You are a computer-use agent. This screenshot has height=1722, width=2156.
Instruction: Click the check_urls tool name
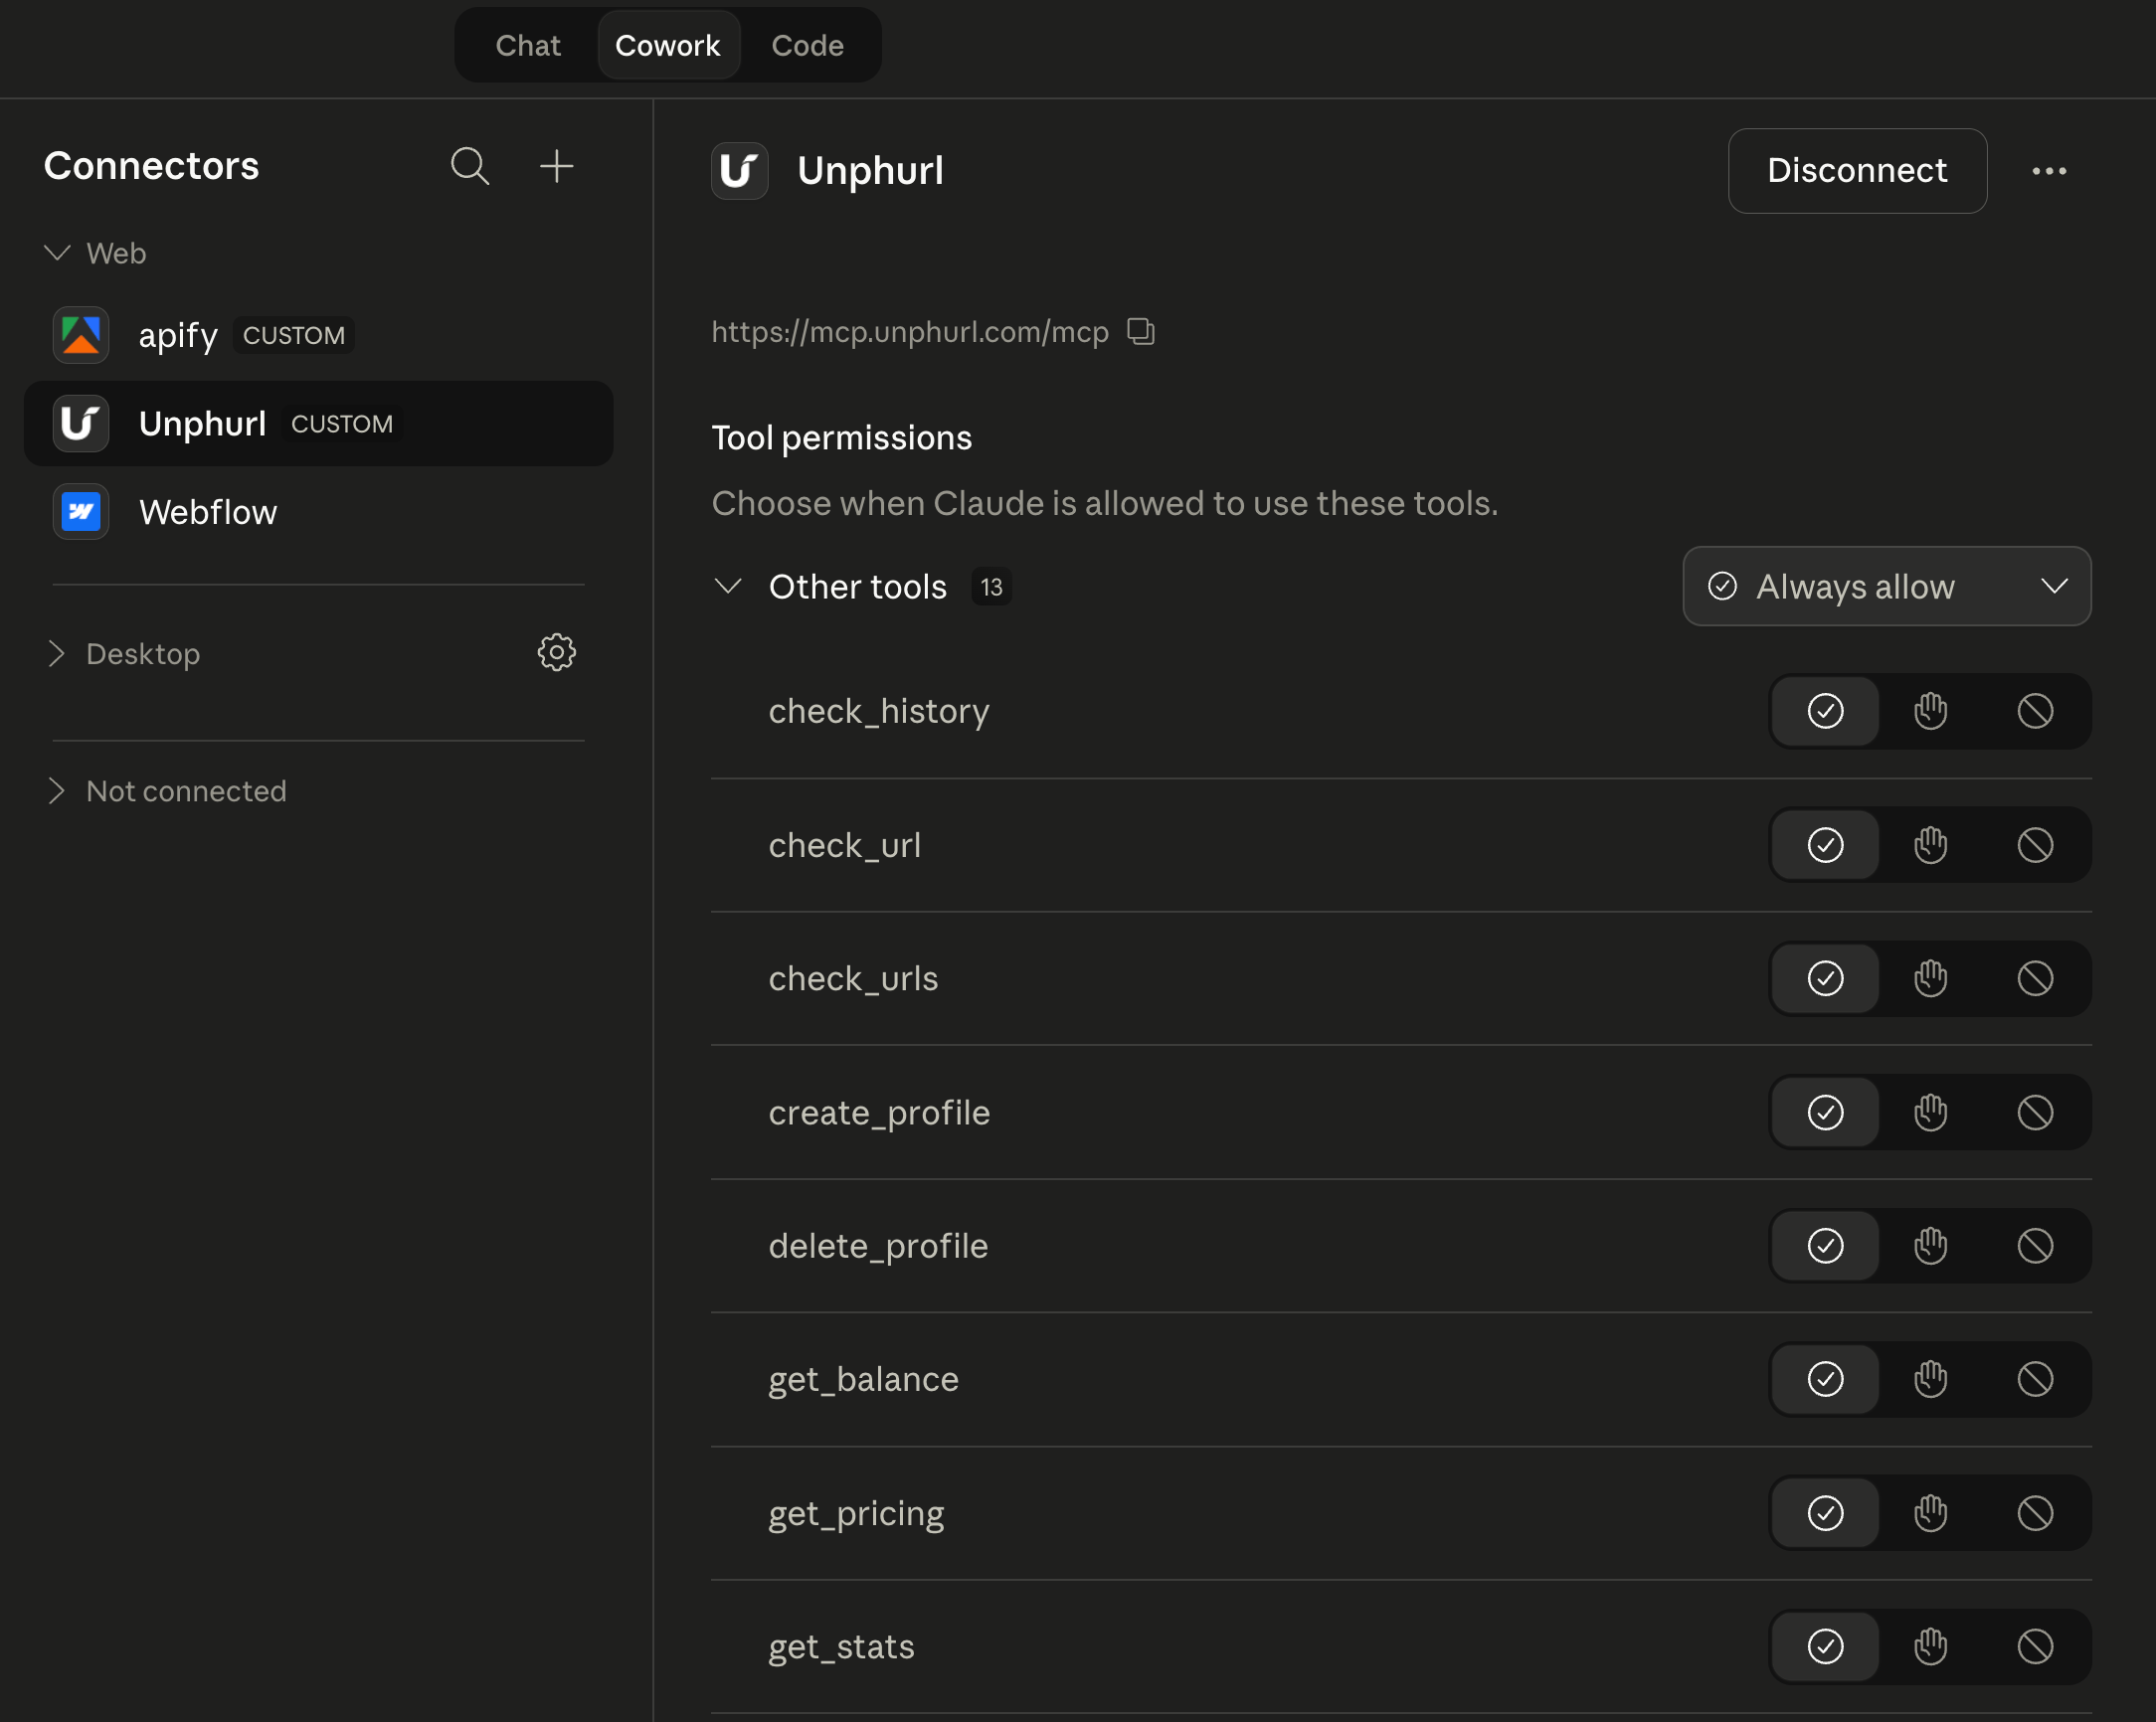click(853, 978)
